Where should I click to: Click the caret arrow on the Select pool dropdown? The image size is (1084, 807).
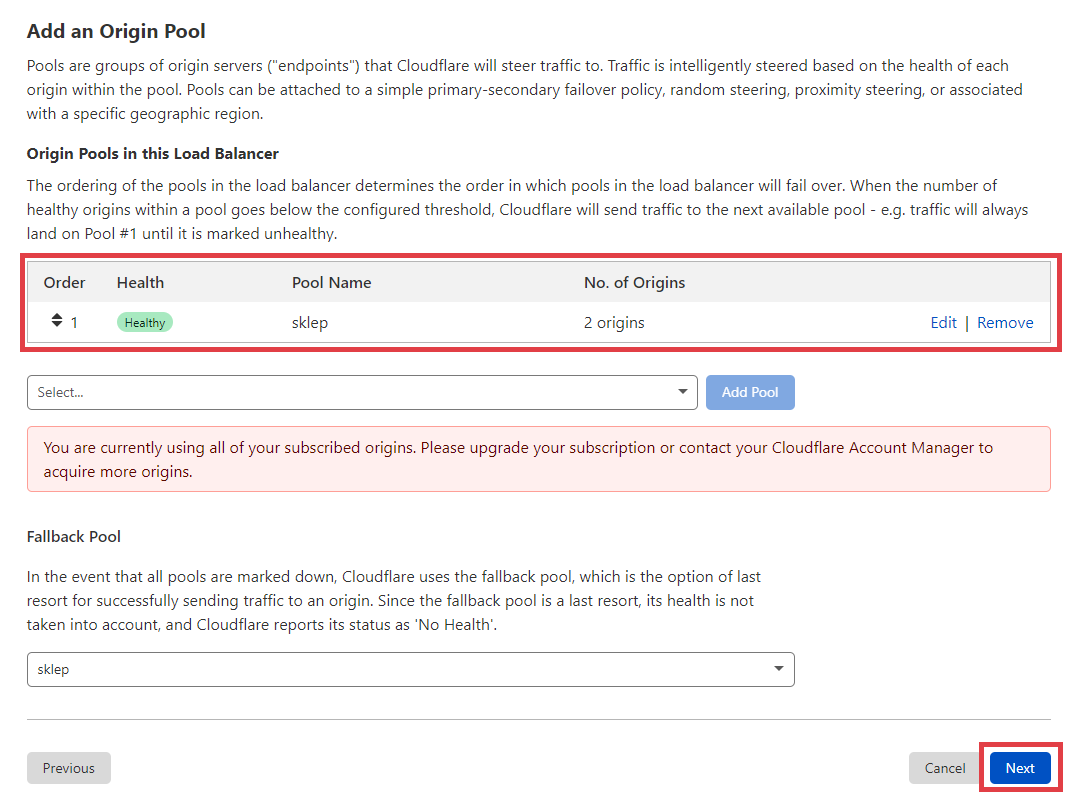point(683,392)
